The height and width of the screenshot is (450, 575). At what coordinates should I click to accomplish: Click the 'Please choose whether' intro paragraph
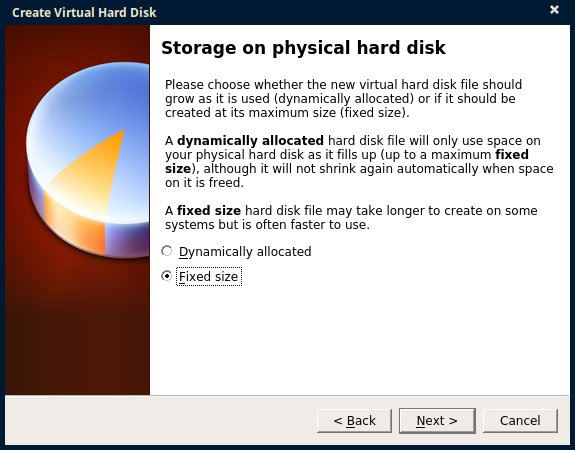(x=343, y=99)
